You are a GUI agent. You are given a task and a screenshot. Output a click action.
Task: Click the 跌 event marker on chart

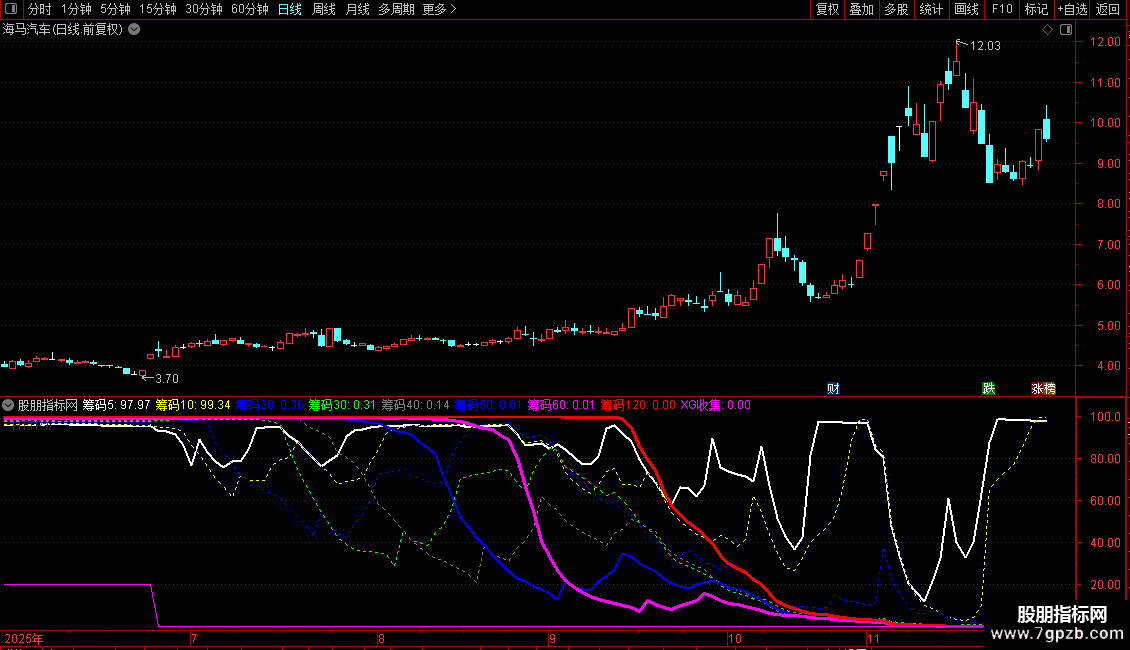pos(989,388)
